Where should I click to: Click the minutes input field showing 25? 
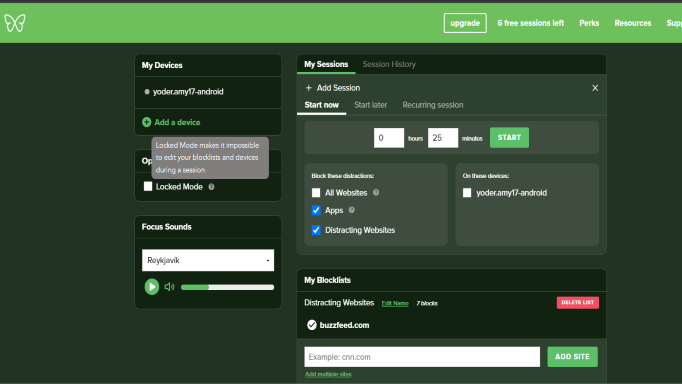[443, 138]
